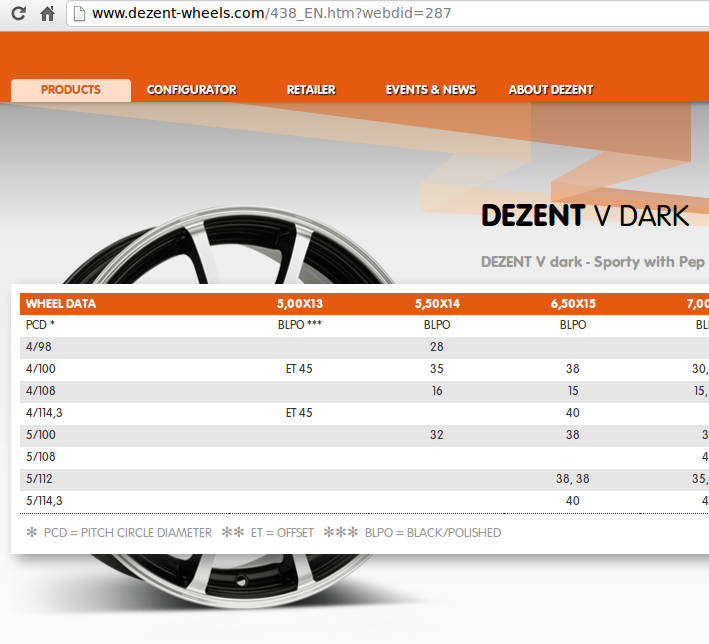Click the page info icon in address bar
Screen dimensions: 709x644
pyautogui.click(x=79, y=14)
